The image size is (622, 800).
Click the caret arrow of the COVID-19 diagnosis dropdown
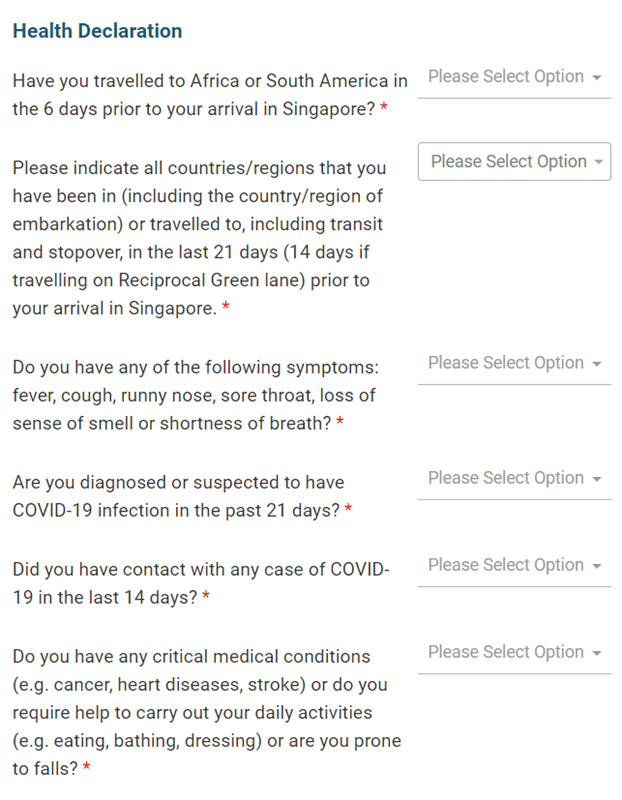596,480
